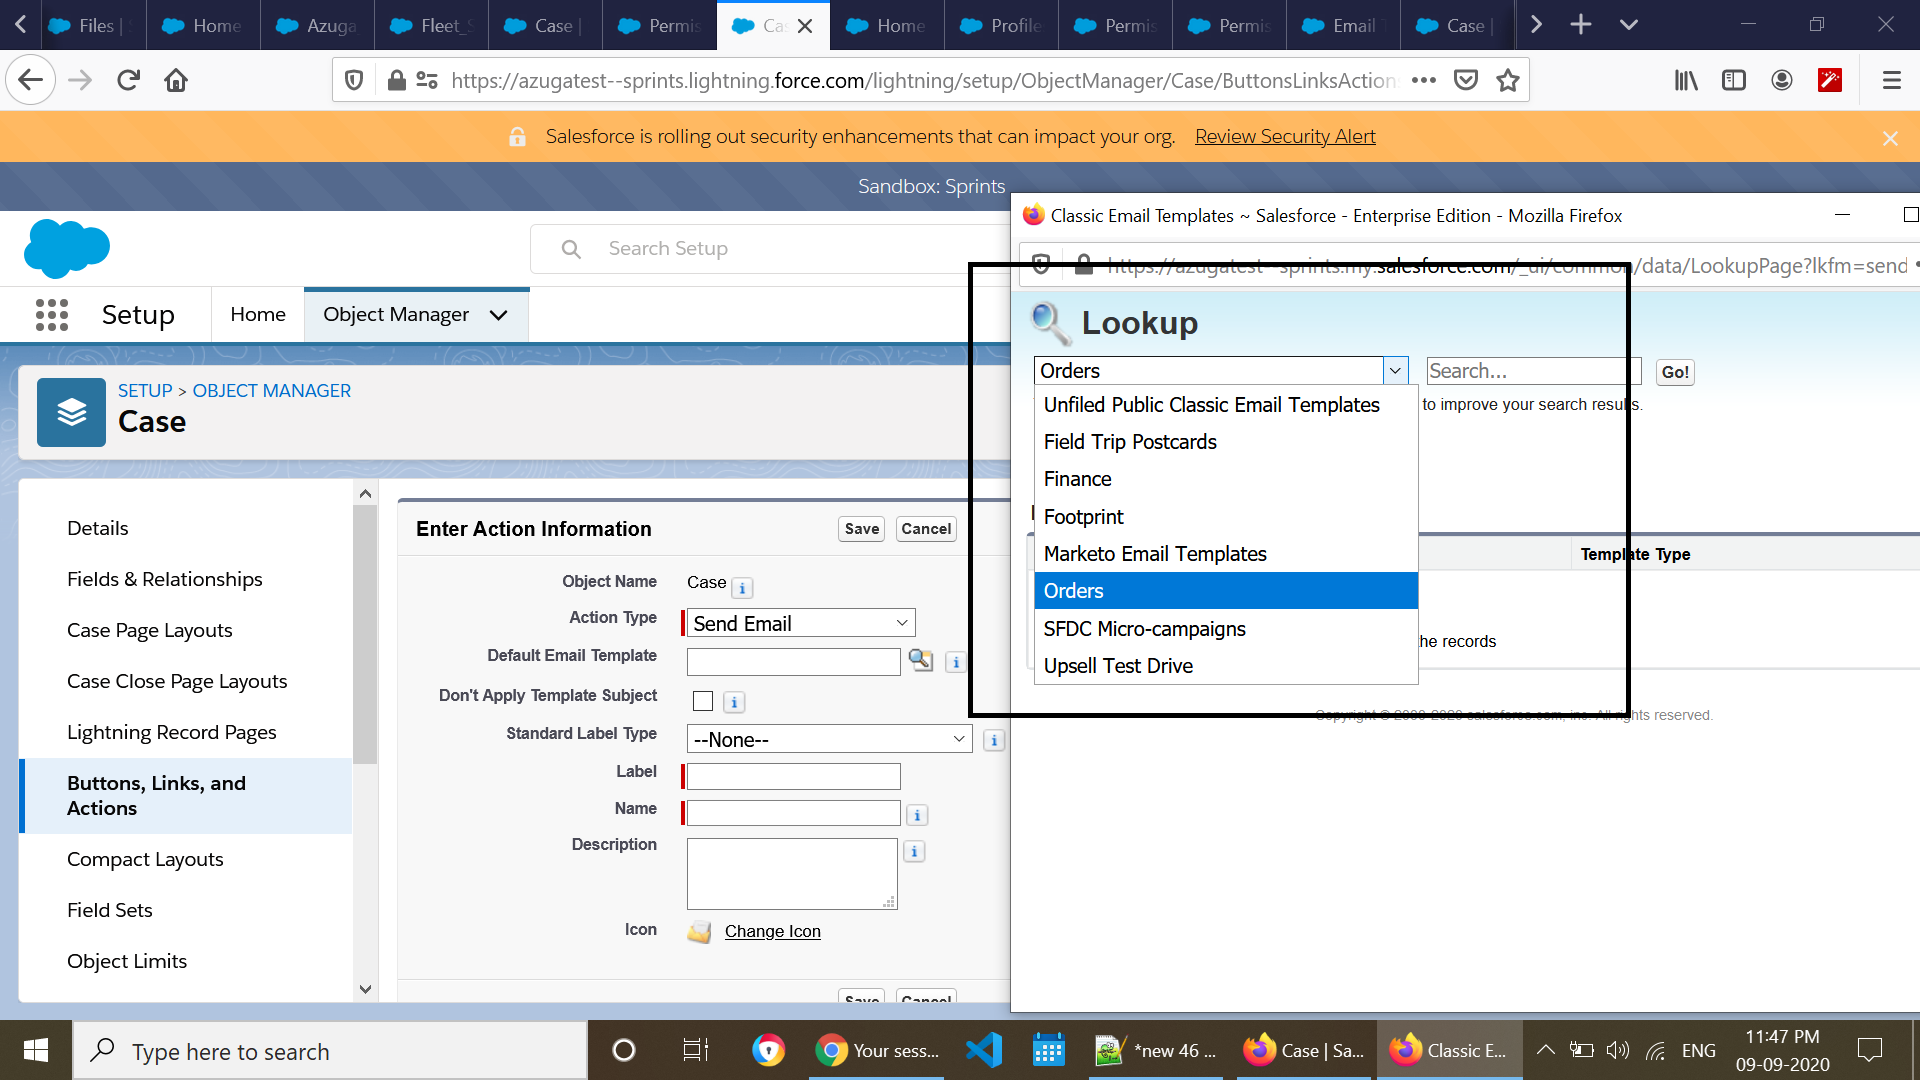Open Chrome session in taskbar
Screen dimensions: 1920x1080
(x=876, y=1050)
